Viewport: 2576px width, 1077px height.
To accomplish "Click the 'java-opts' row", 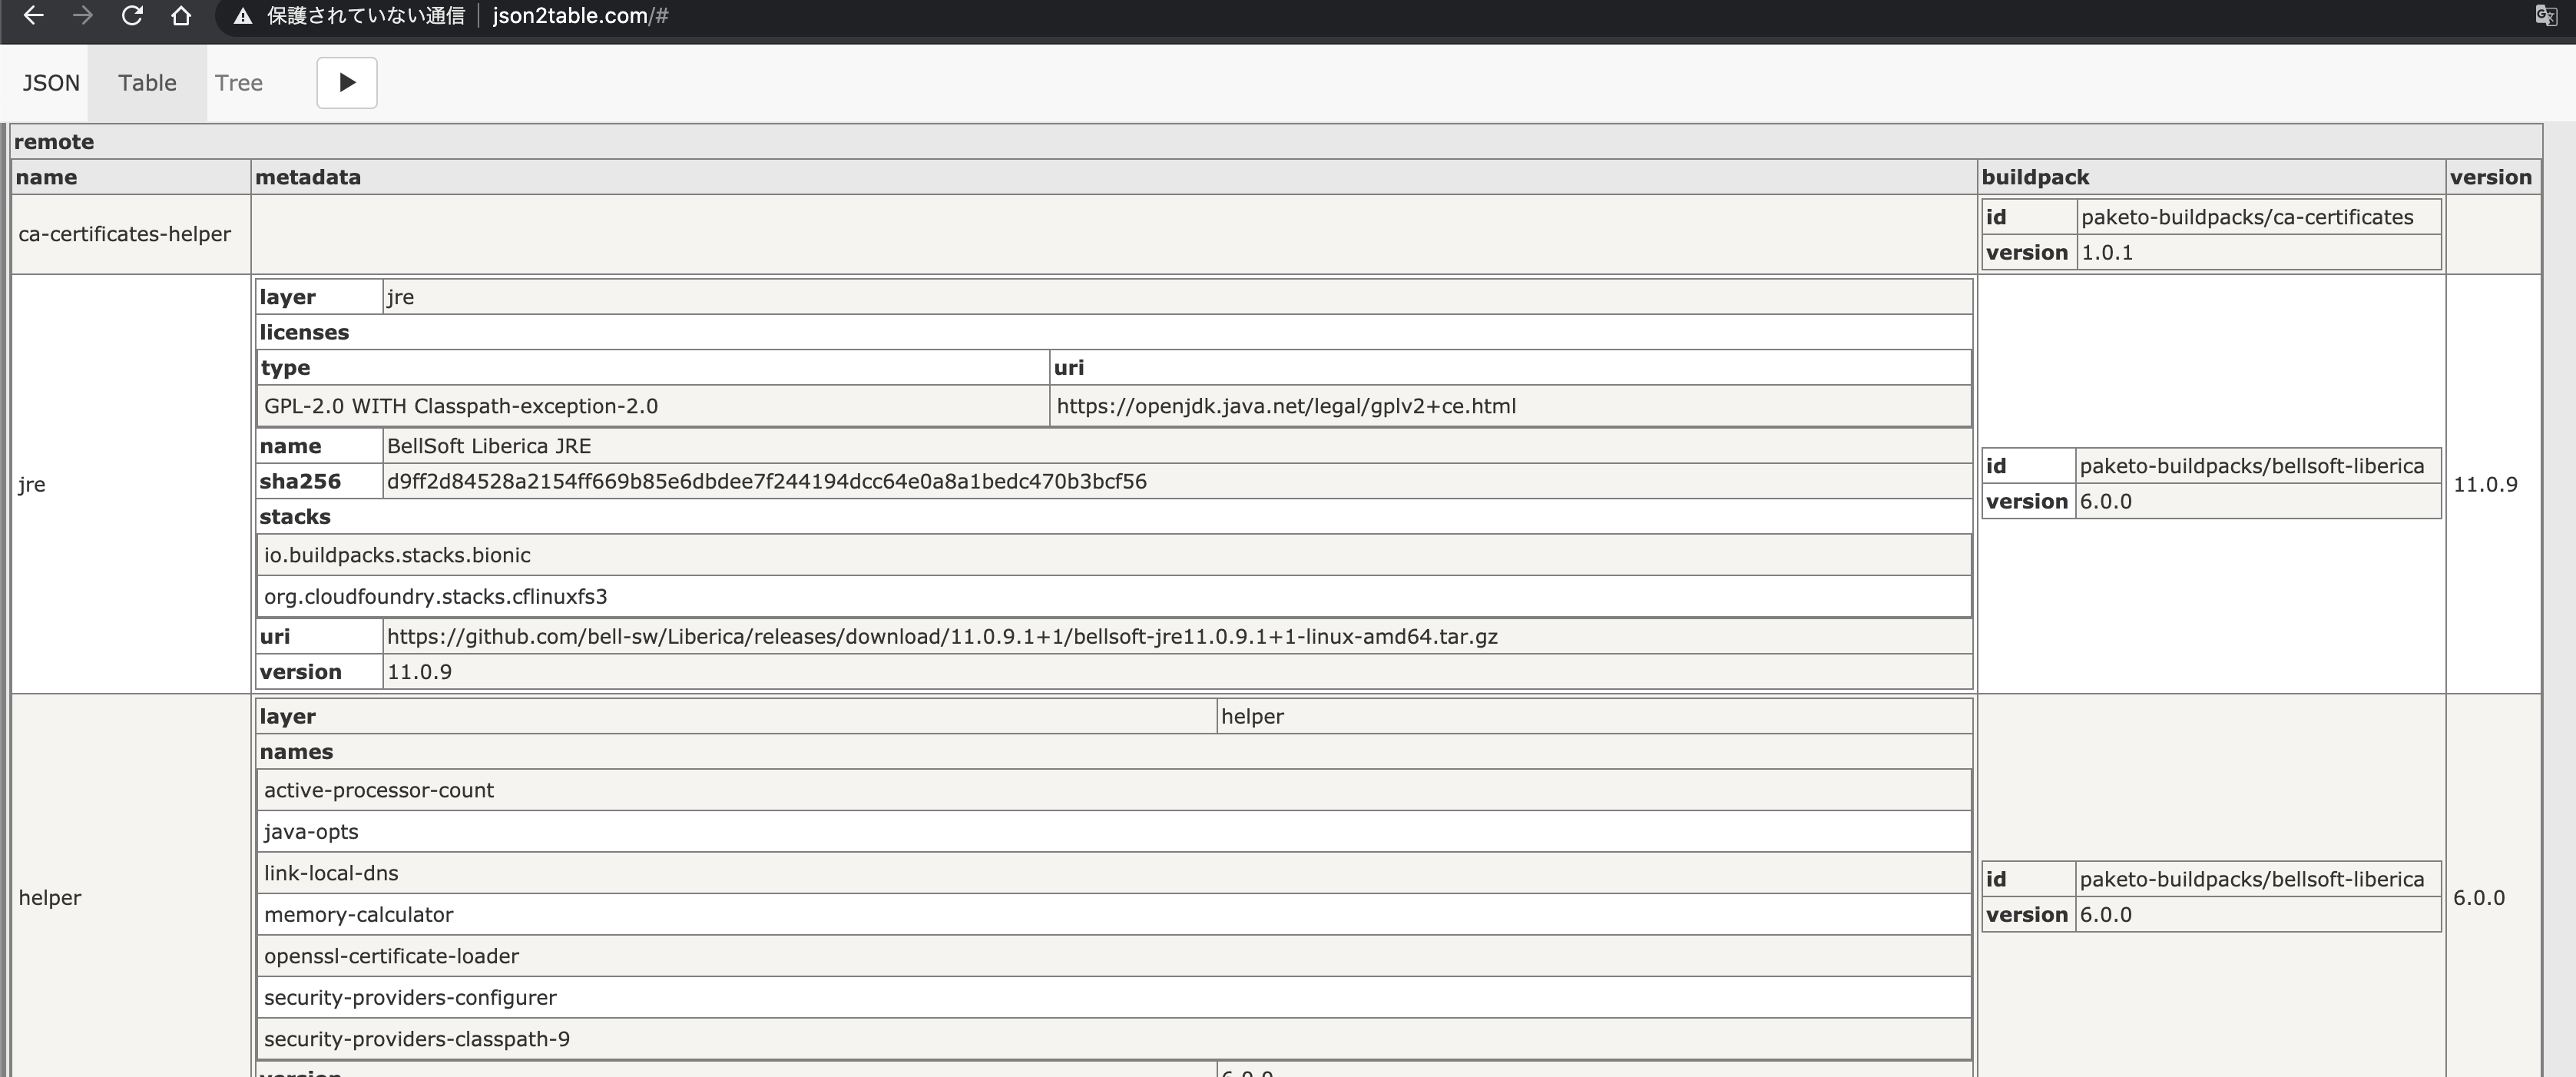I will (x=1114, y=832).
